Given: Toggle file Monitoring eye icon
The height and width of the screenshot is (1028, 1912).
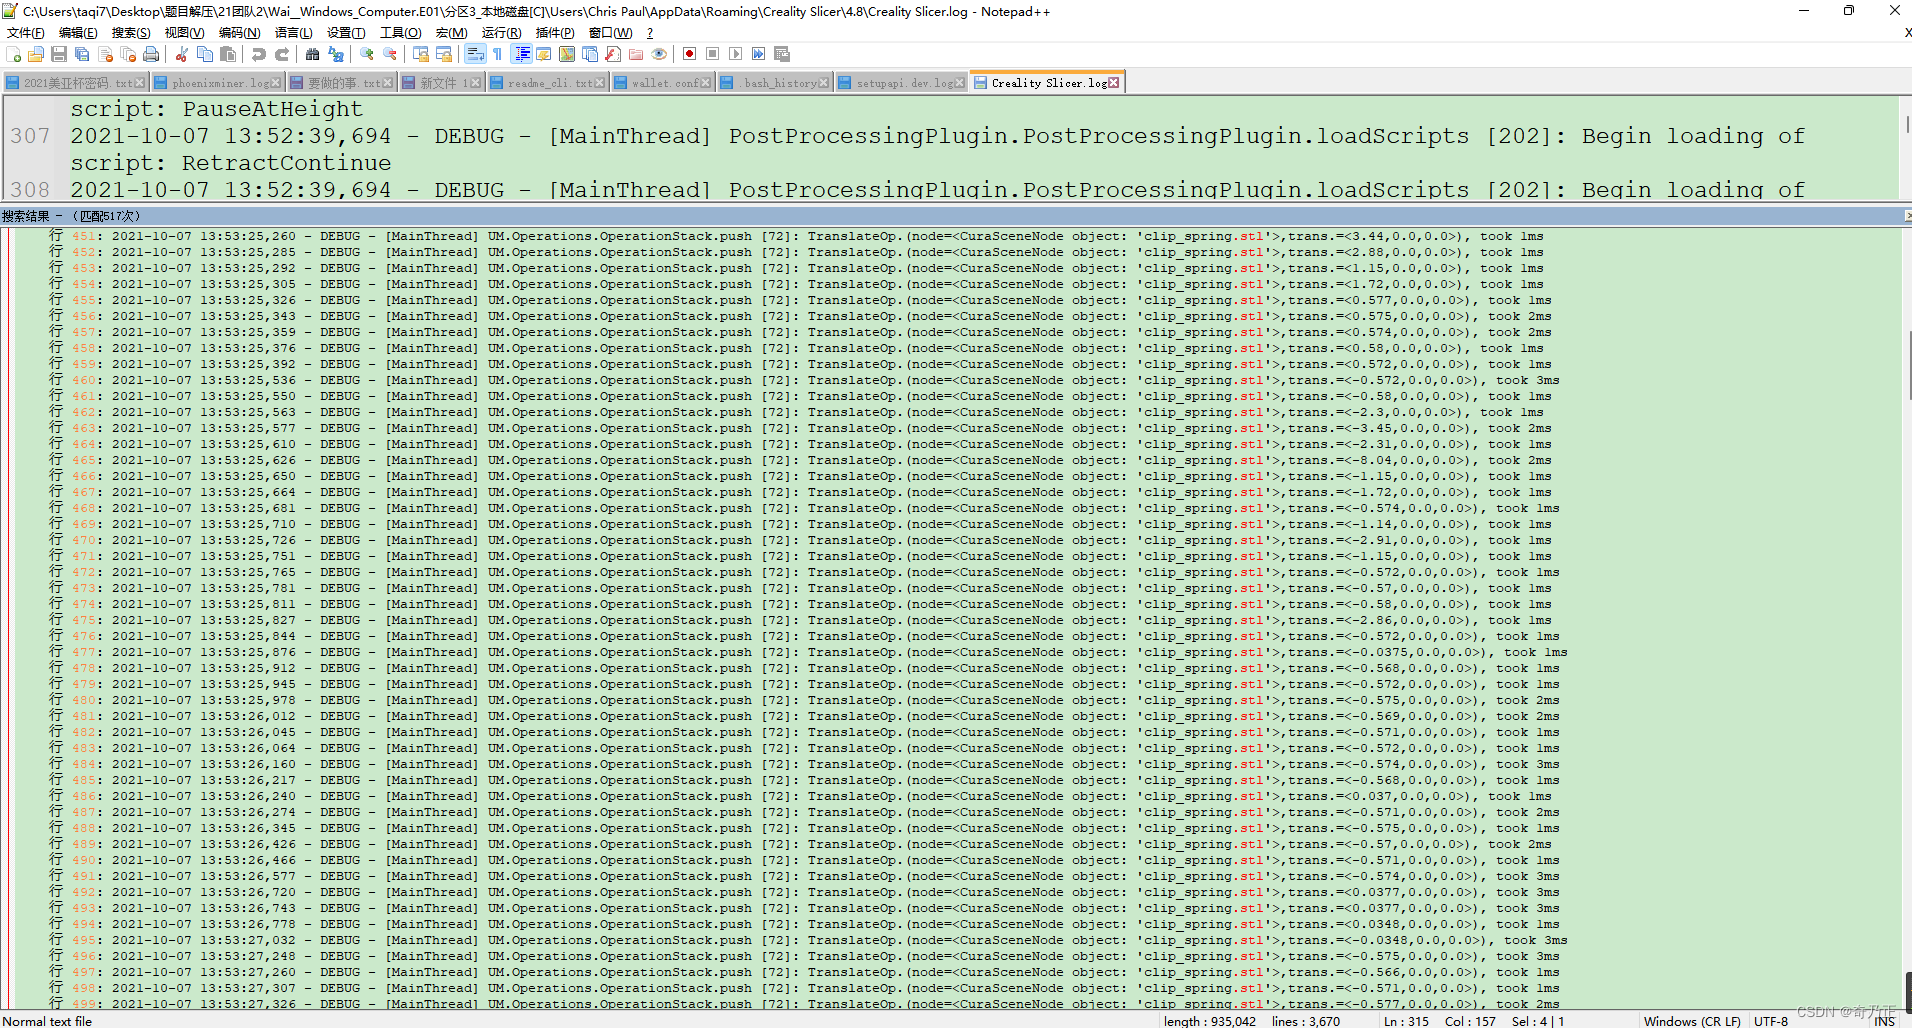Looking at the screenshot, I should pyautogui.click(x=659, y=54).
